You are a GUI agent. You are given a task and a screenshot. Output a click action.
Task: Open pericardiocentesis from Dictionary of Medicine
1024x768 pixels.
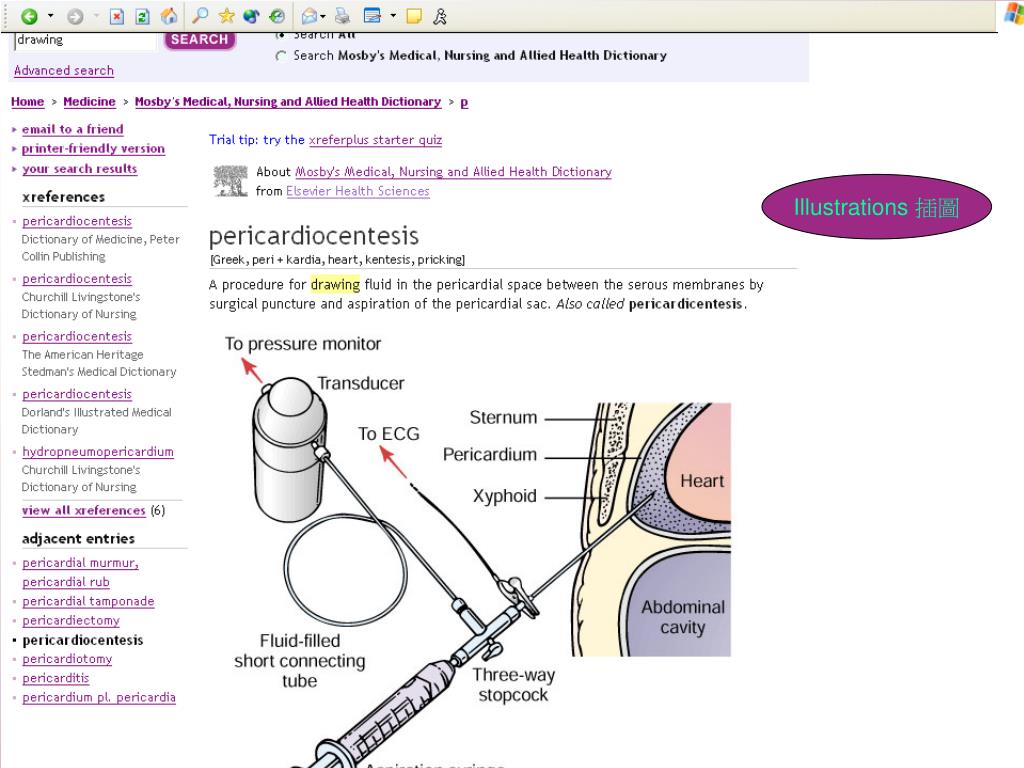point(77,221)
